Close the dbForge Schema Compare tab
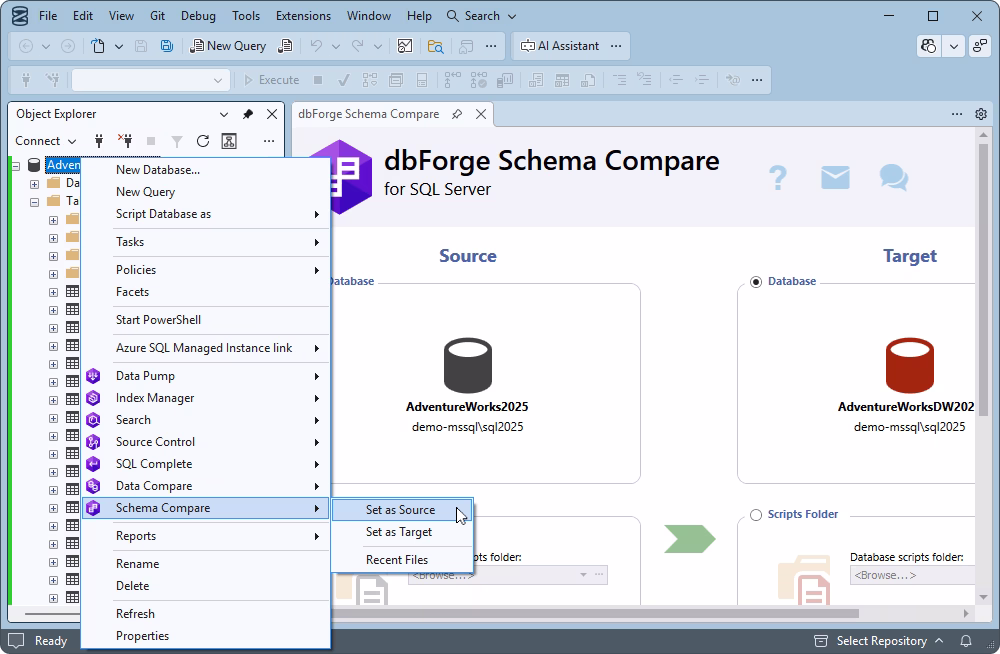Viewport: 1000px width, 654px height. tap(481, 114)
